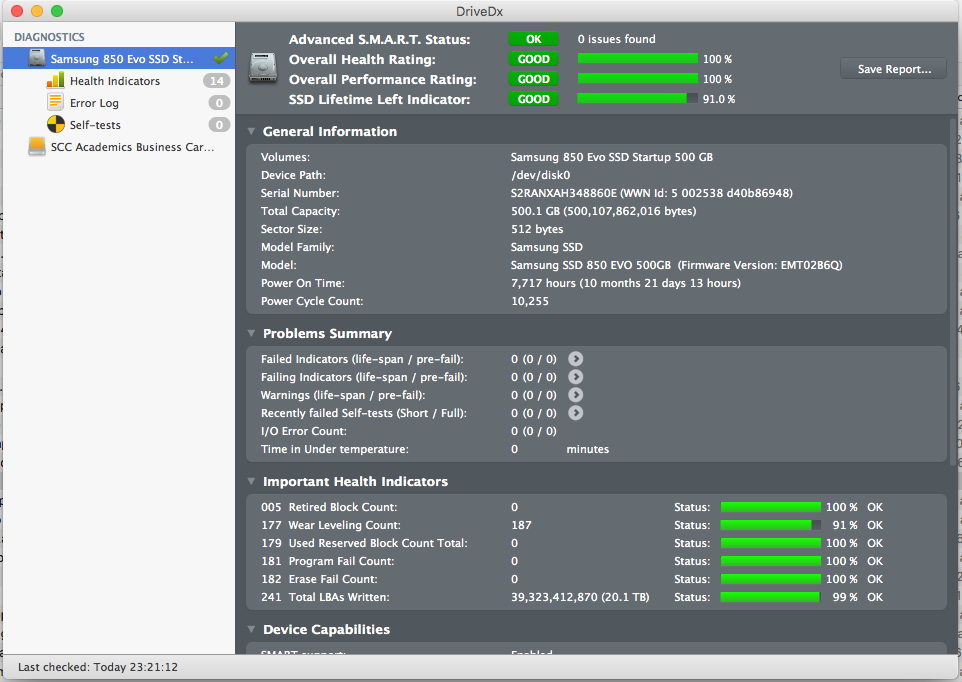Click the GOOD badge for SSD Lifetime Left

pyautogui.click(x=534, y=99)
